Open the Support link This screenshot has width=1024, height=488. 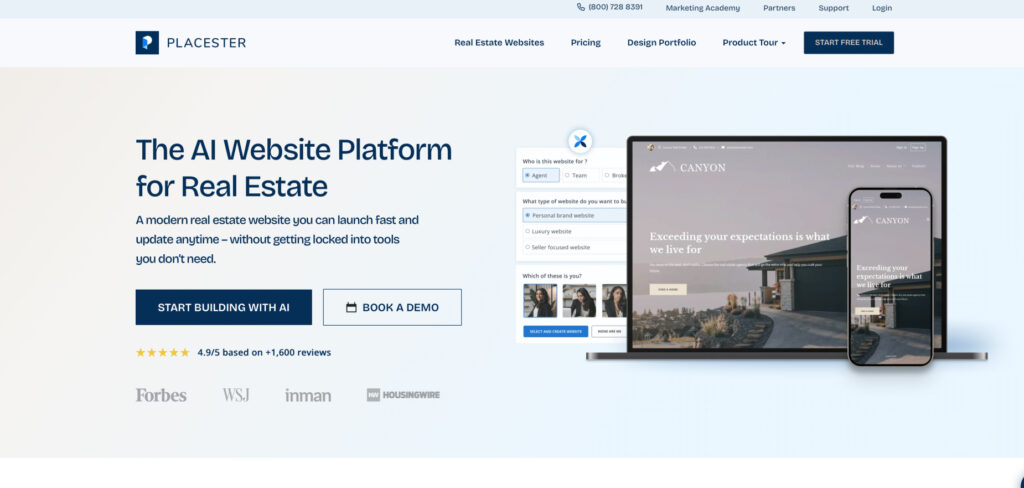click(833, 8)
